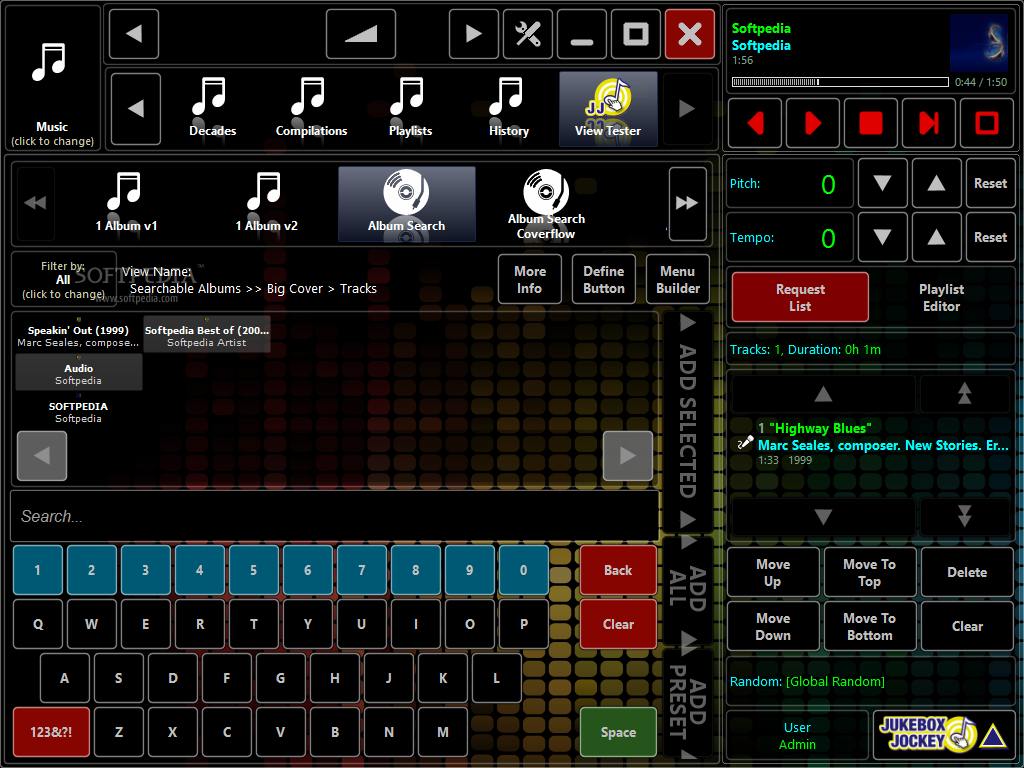Screen dimensions: 1024x768
Task: Decrease the Tempo value
Action: [882, 237]
